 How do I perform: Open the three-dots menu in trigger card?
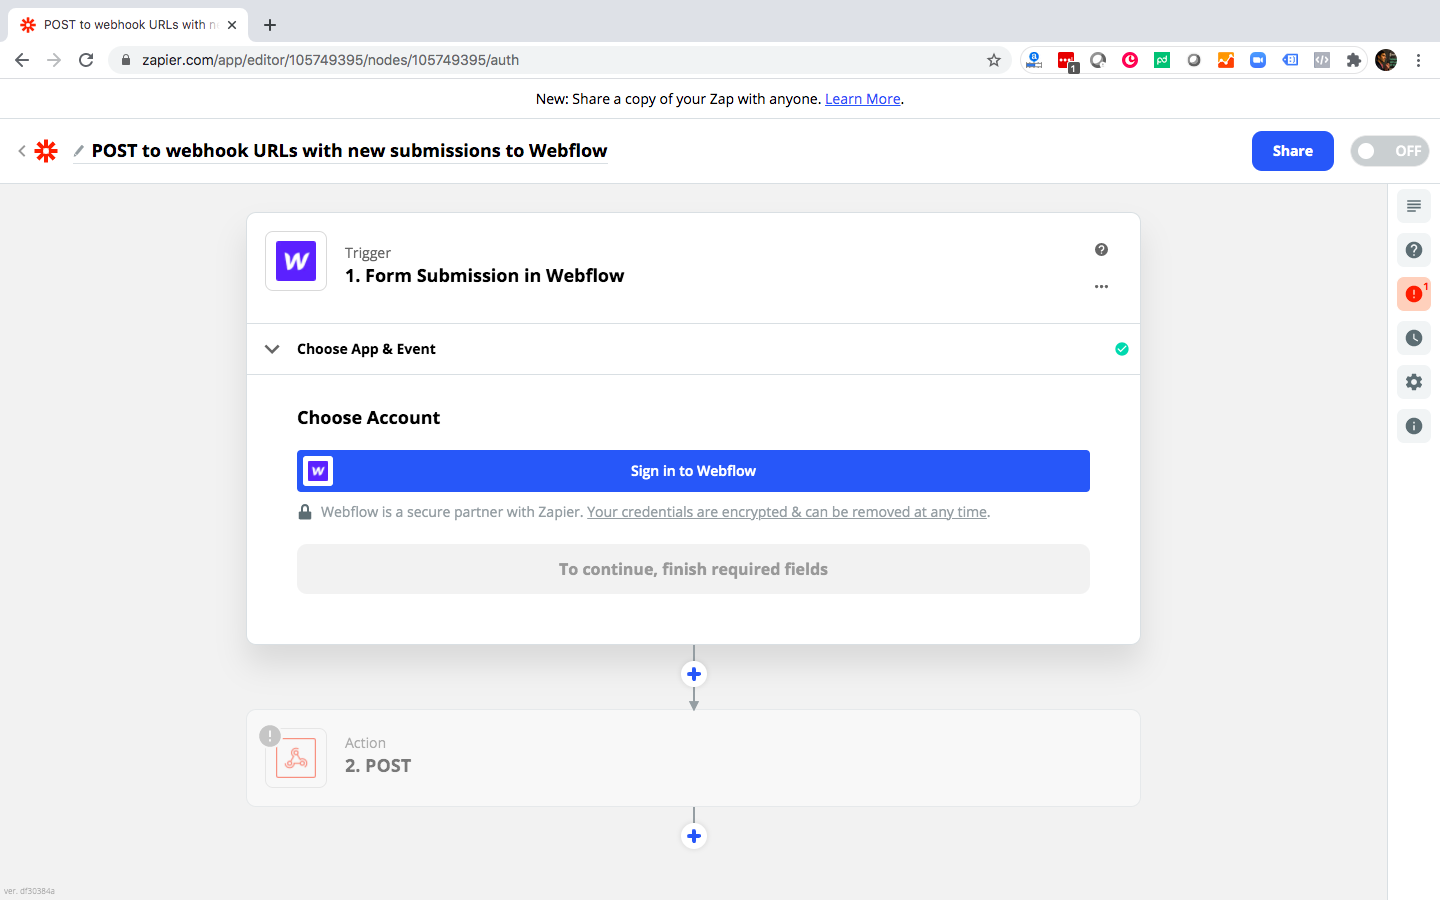(1101, 287)
